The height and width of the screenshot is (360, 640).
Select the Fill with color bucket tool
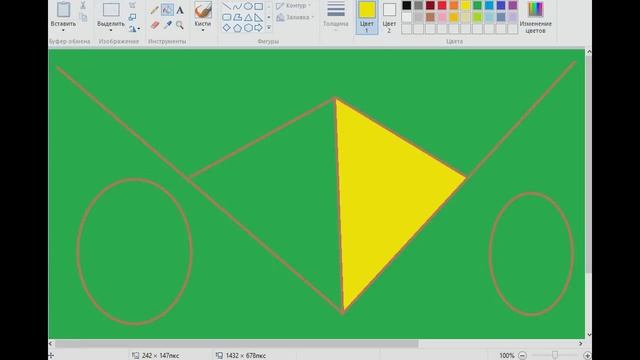[167, 10]
